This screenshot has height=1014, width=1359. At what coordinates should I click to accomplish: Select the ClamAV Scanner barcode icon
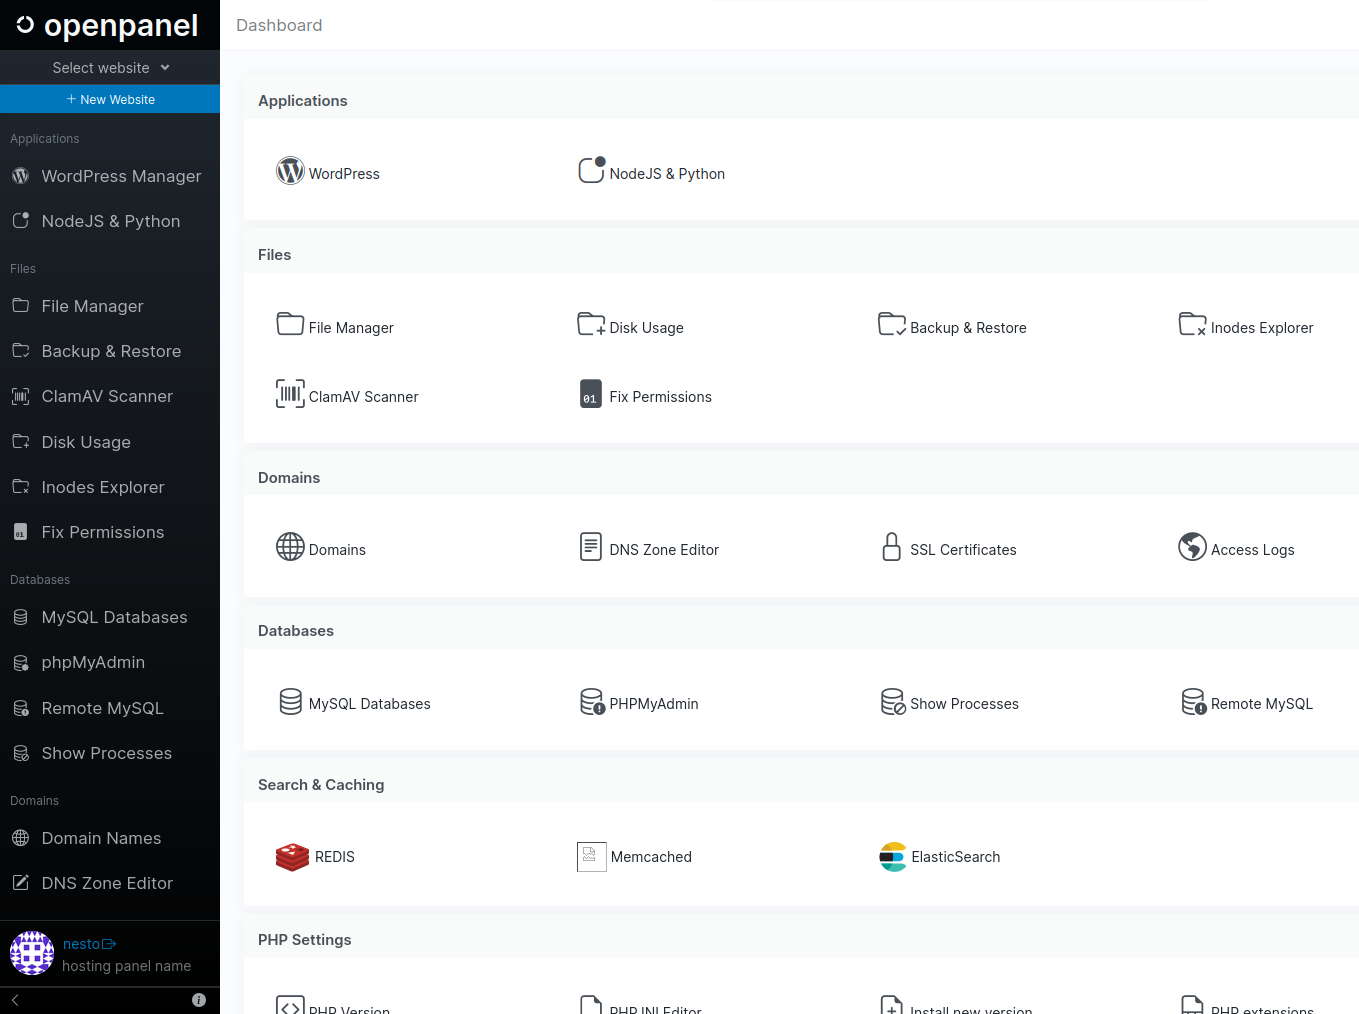[x=290, y=394]
